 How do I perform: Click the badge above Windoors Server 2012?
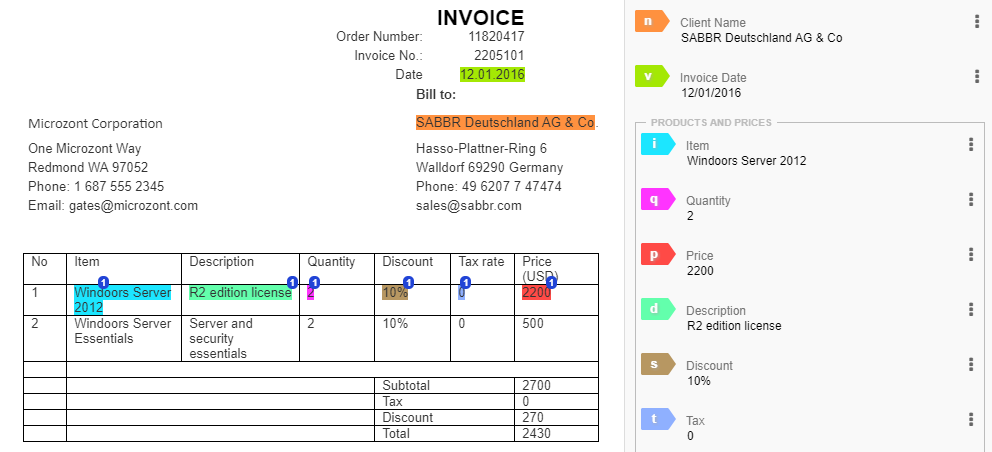tap(104, 282)
